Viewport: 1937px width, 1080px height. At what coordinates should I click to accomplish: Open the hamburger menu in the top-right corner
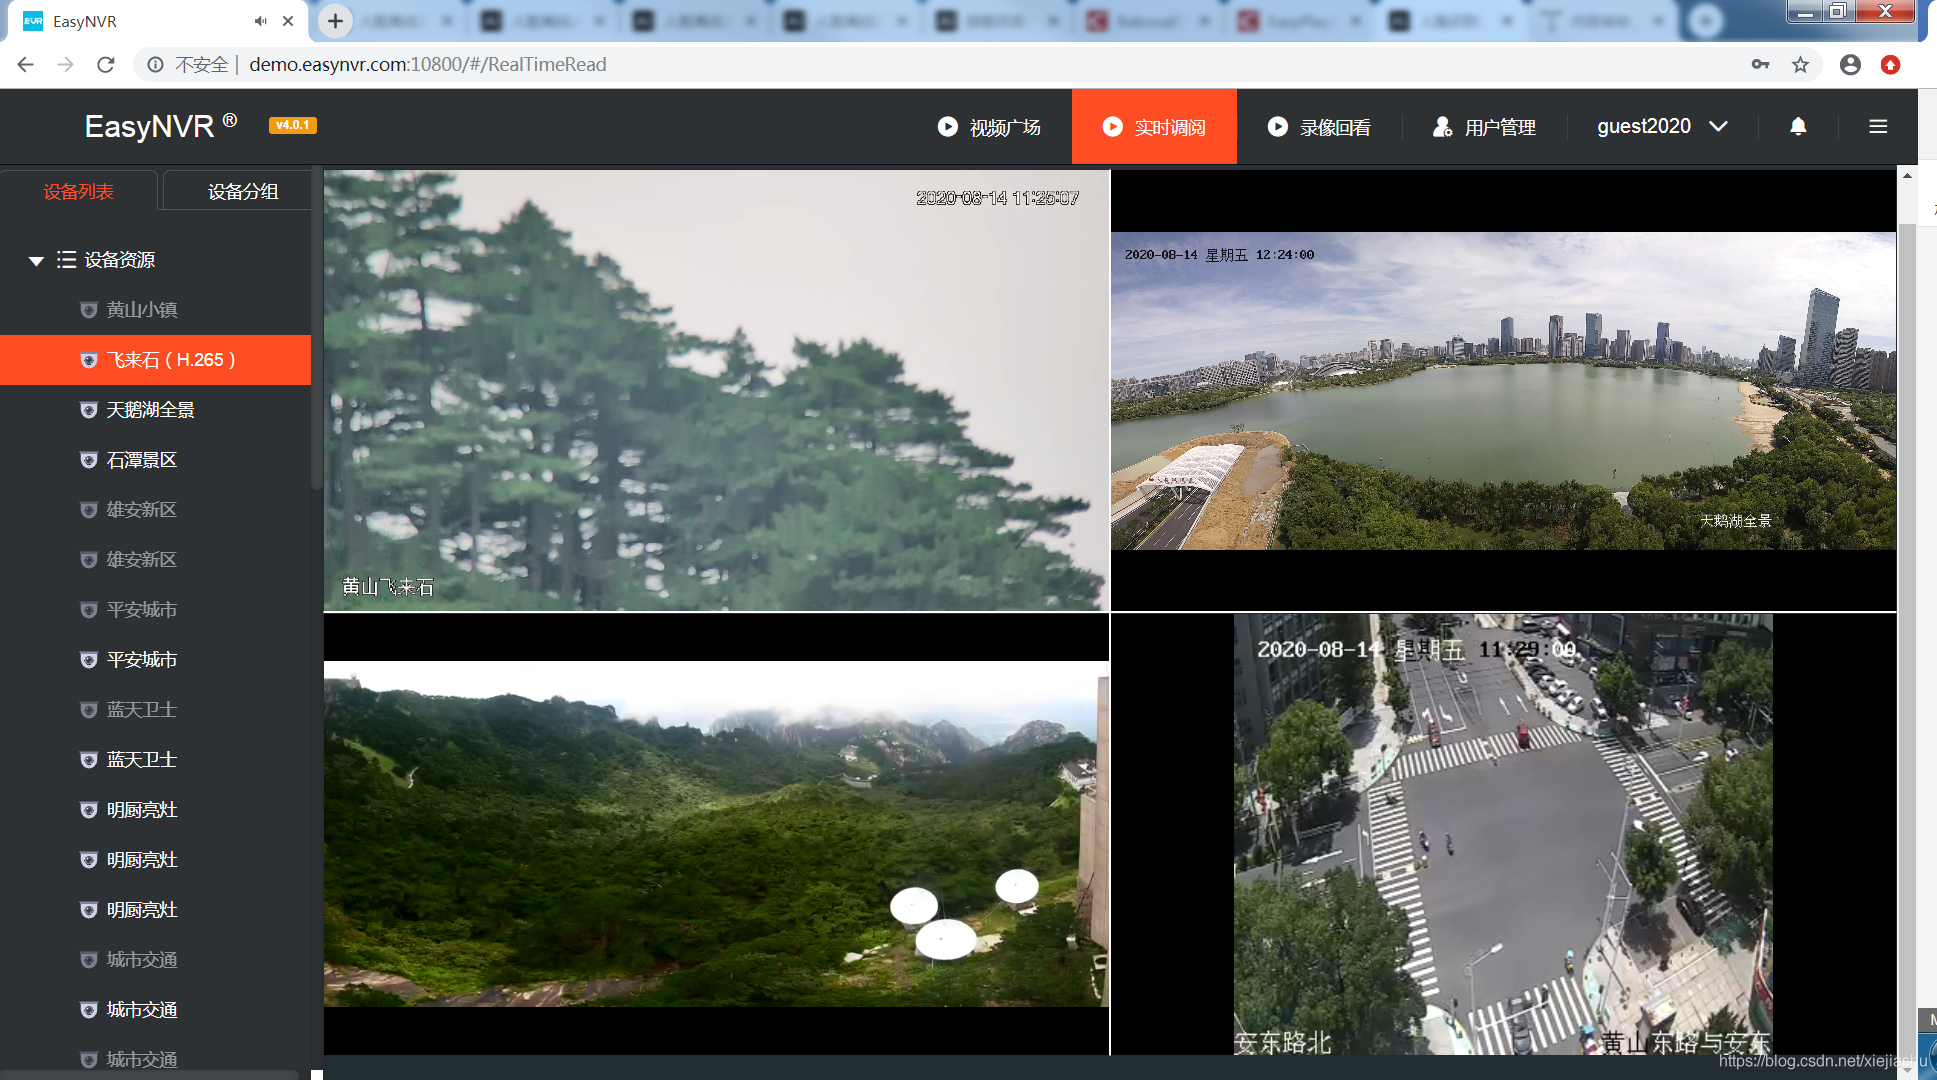point(1878,126)
